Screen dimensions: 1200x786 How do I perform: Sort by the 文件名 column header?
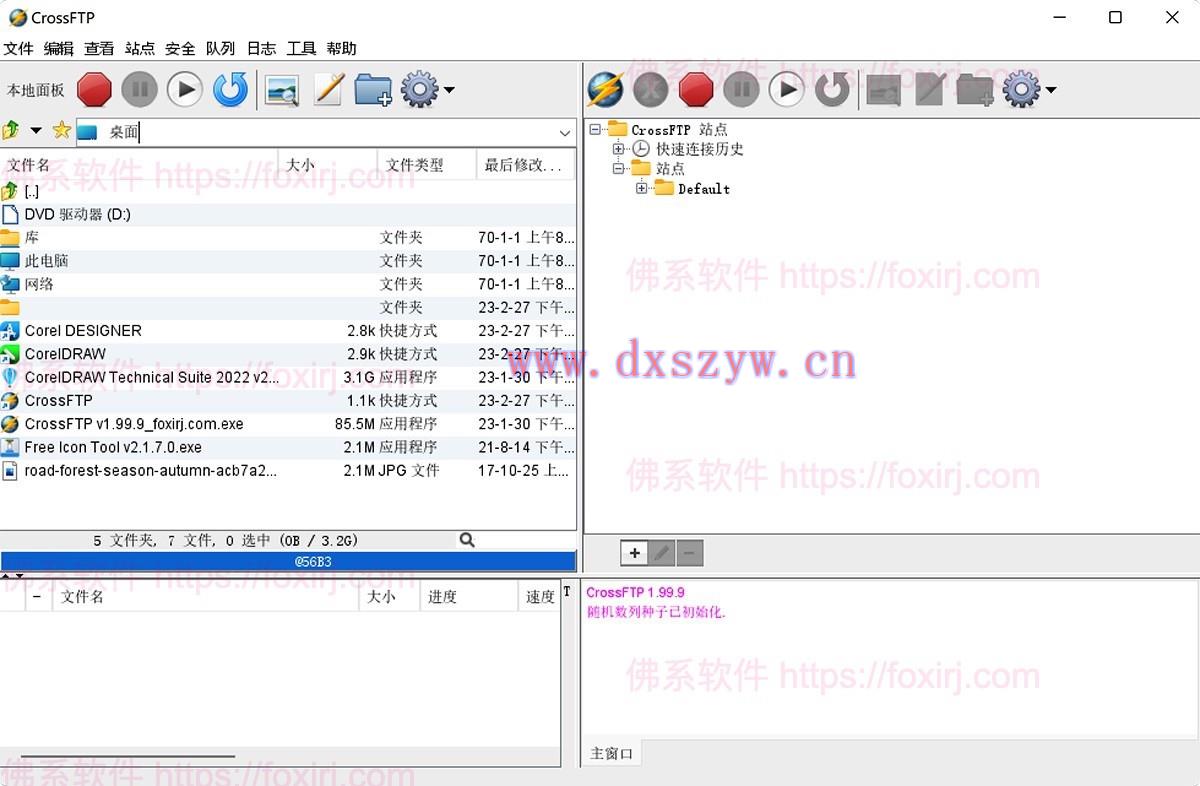tap(139, 165)
